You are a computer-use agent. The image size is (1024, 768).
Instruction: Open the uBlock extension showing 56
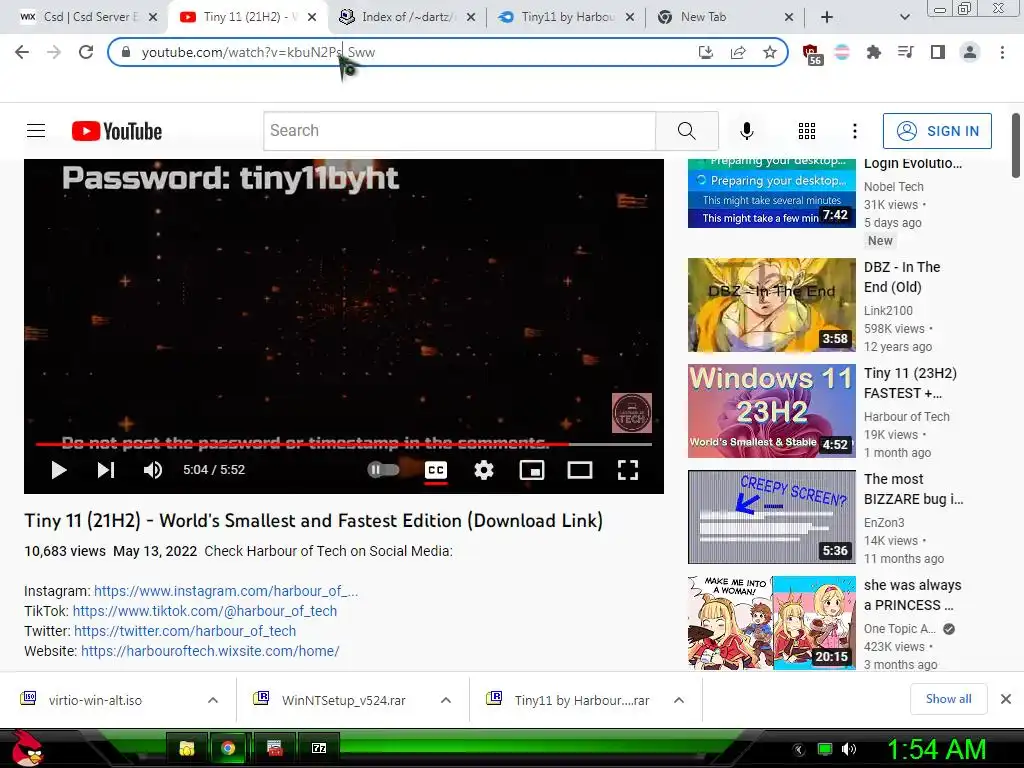pyautogui.click(x=811, y=54)
